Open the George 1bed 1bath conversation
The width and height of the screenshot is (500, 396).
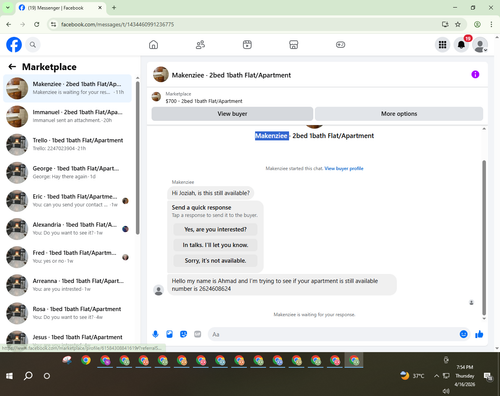[x=67, y=172]
